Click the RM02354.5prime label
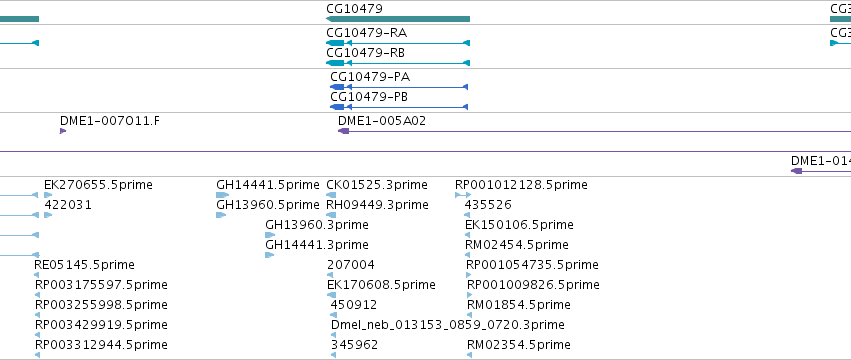 pos(519,345)
